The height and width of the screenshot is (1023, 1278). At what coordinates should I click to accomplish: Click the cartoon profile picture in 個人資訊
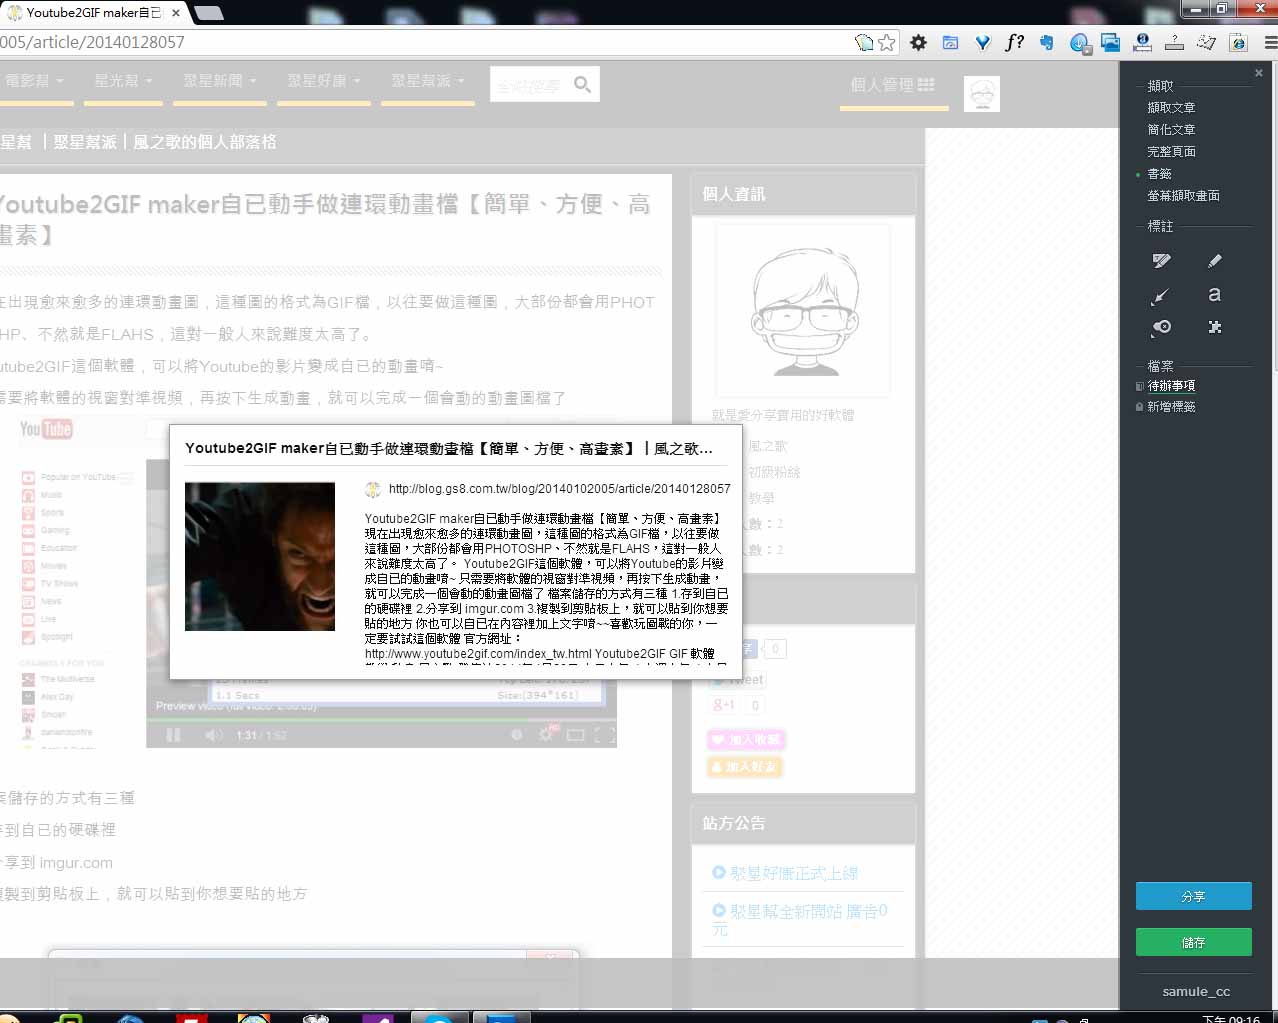point(804,310)
